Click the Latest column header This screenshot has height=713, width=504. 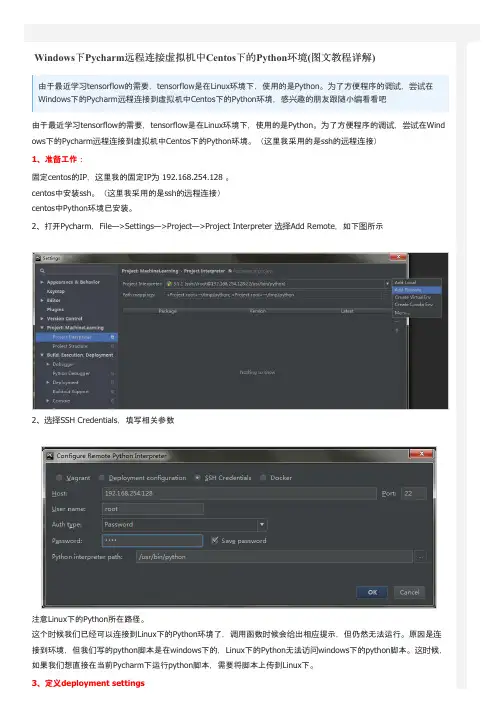point(347,311)
